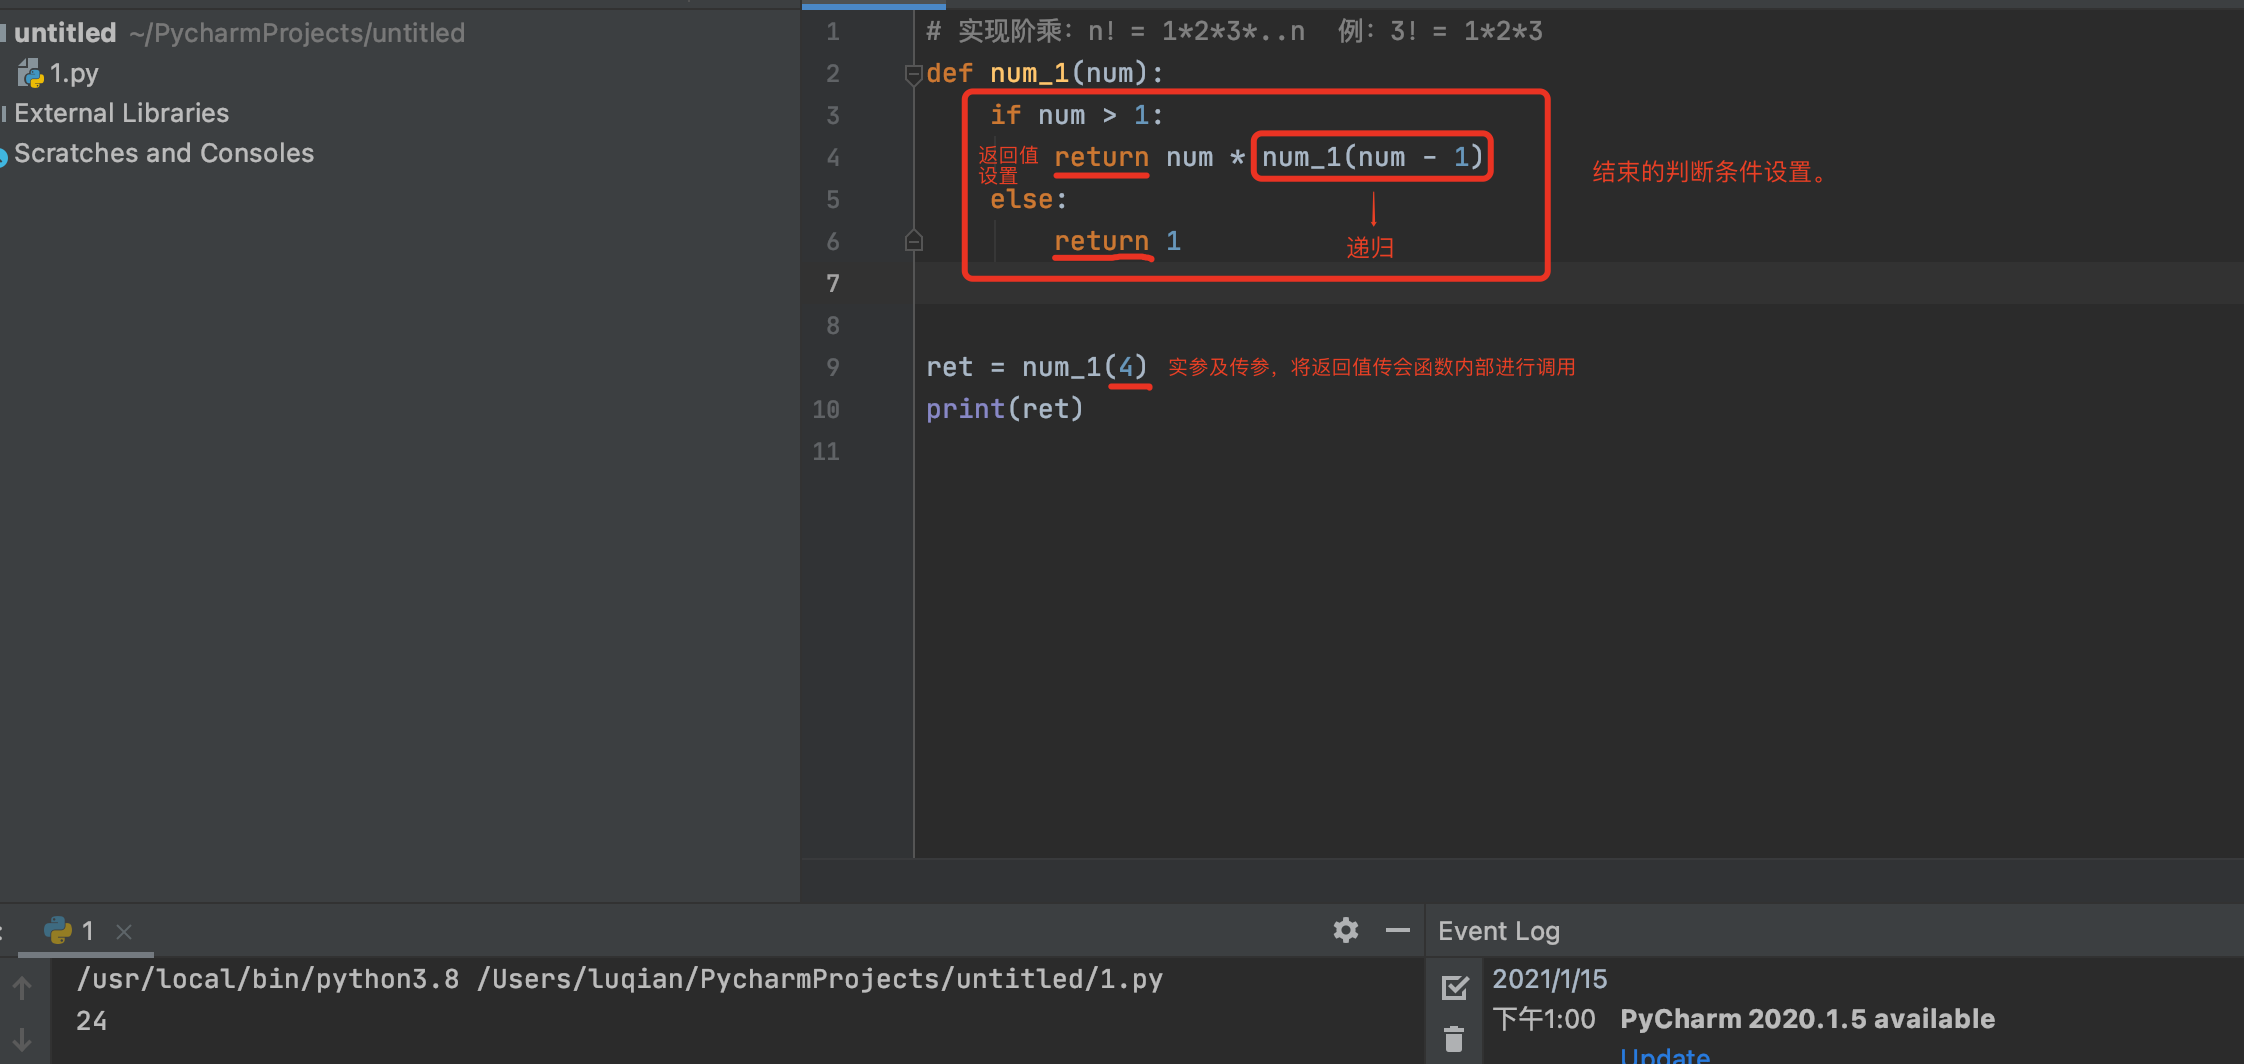The height and width of the screenshot is (1064, 2244).
Task: Click the 2021/1/15 date entry
Action: pos(1550,979)
